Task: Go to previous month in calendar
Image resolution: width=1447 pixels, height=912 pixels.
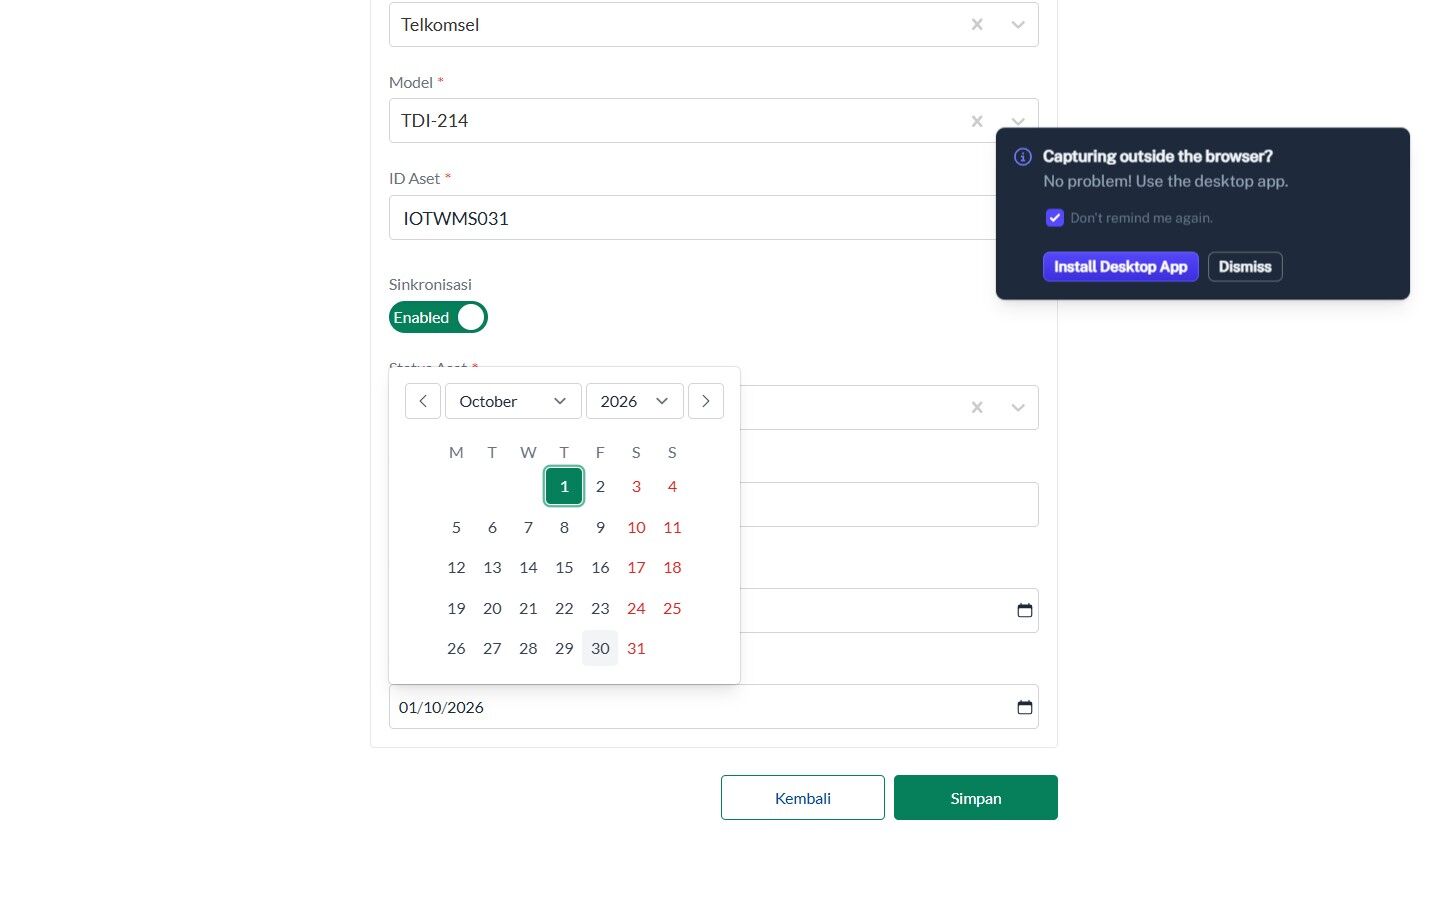Action: click(423, 401)
